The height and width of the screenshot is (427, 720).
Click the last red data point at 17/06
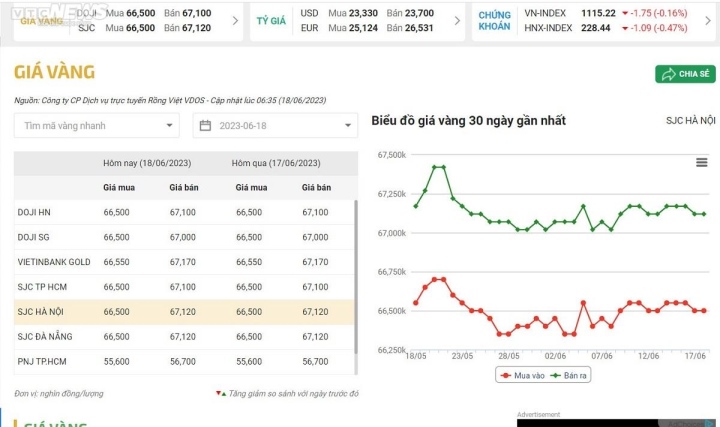704,311
